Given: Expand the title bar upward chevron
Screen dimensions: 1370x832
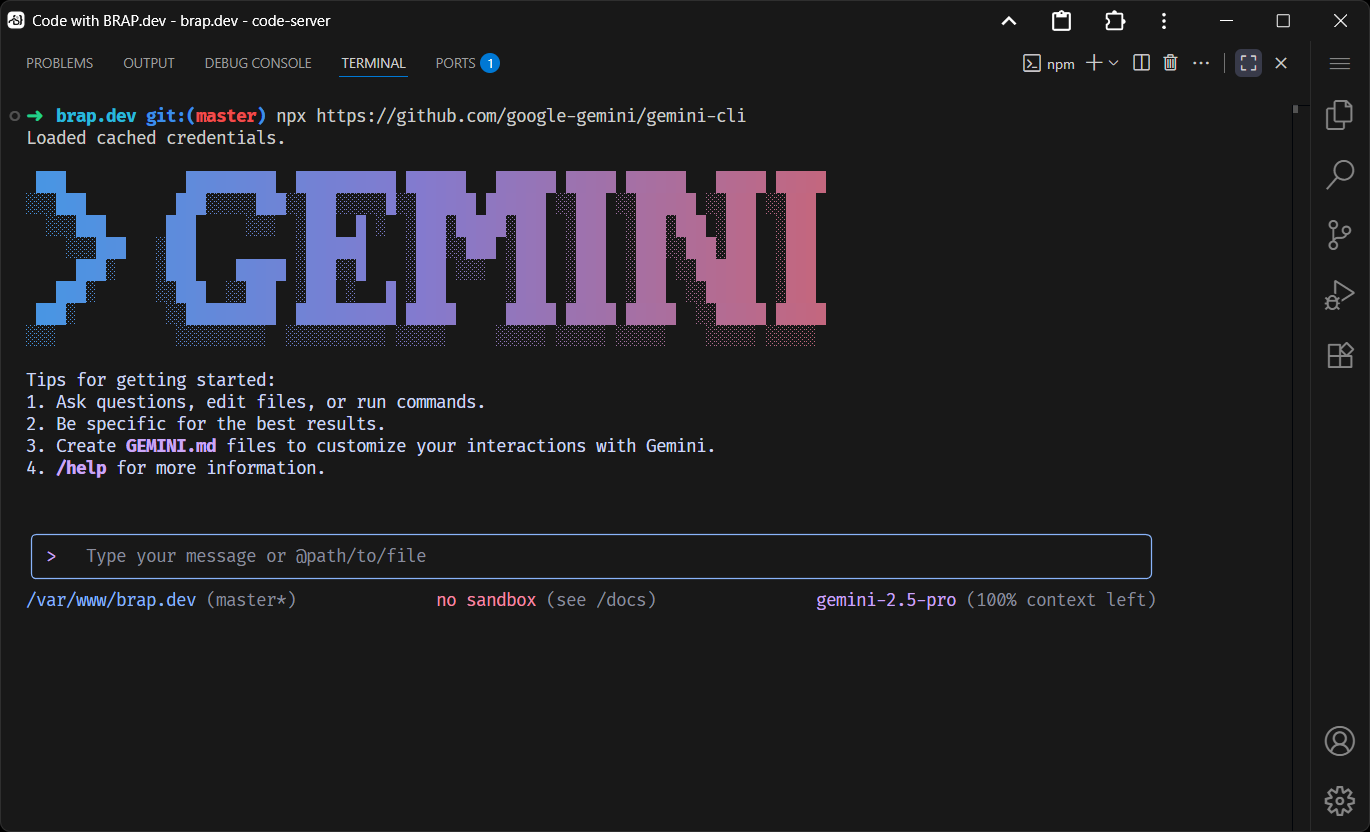Looking at the screenshot, I should coord(1009,21).
